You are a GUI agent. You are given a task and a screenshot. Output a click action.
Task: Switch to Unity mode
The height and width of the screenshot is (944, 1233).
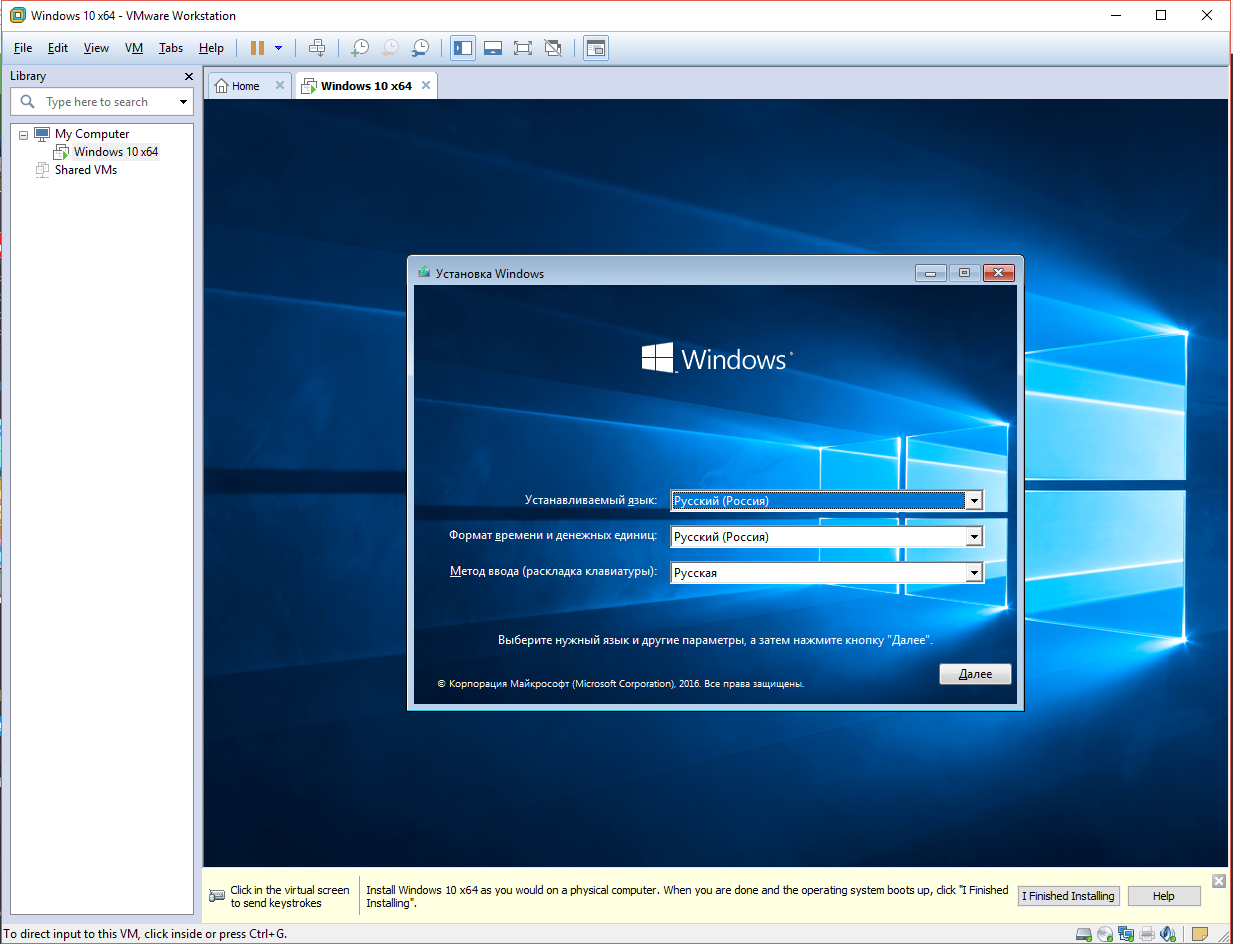coord(553,48)
